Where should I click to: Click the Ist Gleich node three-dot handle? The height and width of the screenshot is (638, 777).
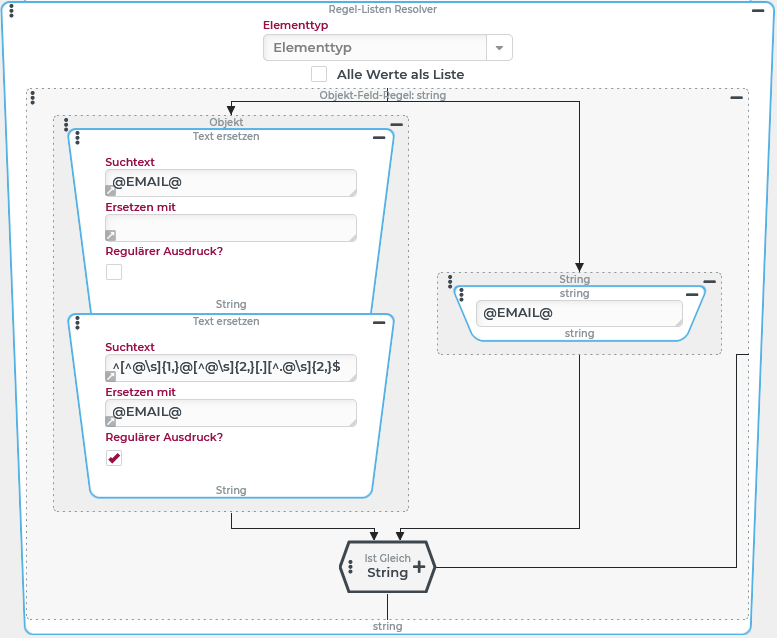[351, 566]
